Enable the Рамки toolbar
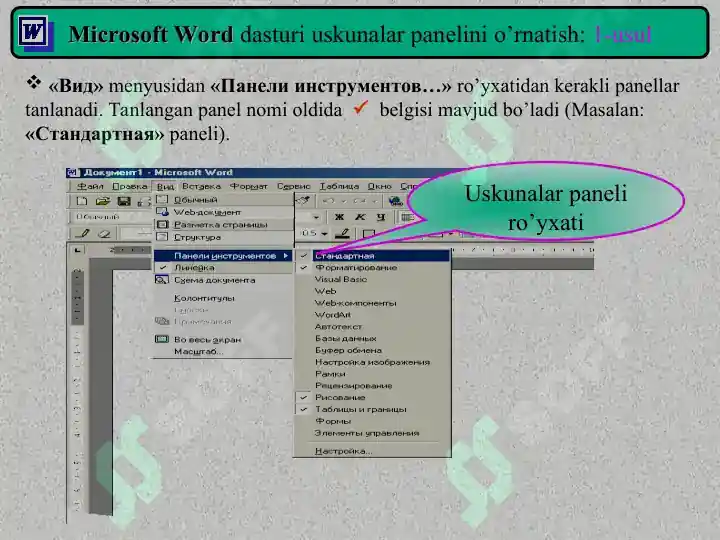The width and height of the screenshot is (720, 540). click(372, 374)
